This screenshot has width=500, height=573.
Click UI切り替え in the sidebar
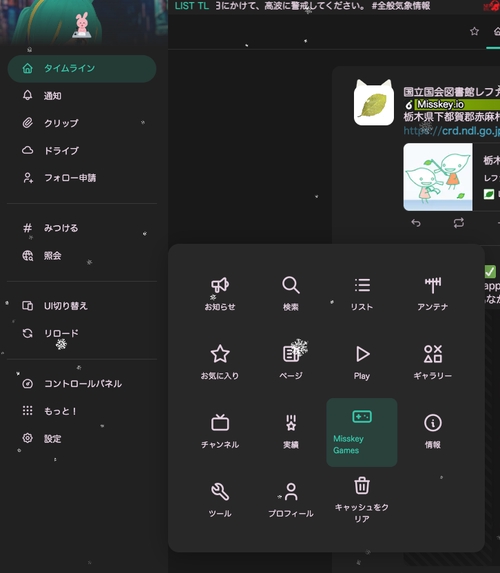(82, 306)
